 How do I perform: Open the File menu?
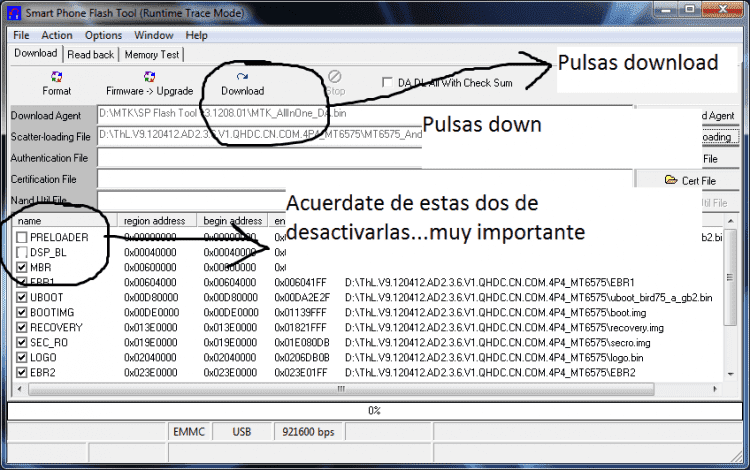click(x=21, y=35)
